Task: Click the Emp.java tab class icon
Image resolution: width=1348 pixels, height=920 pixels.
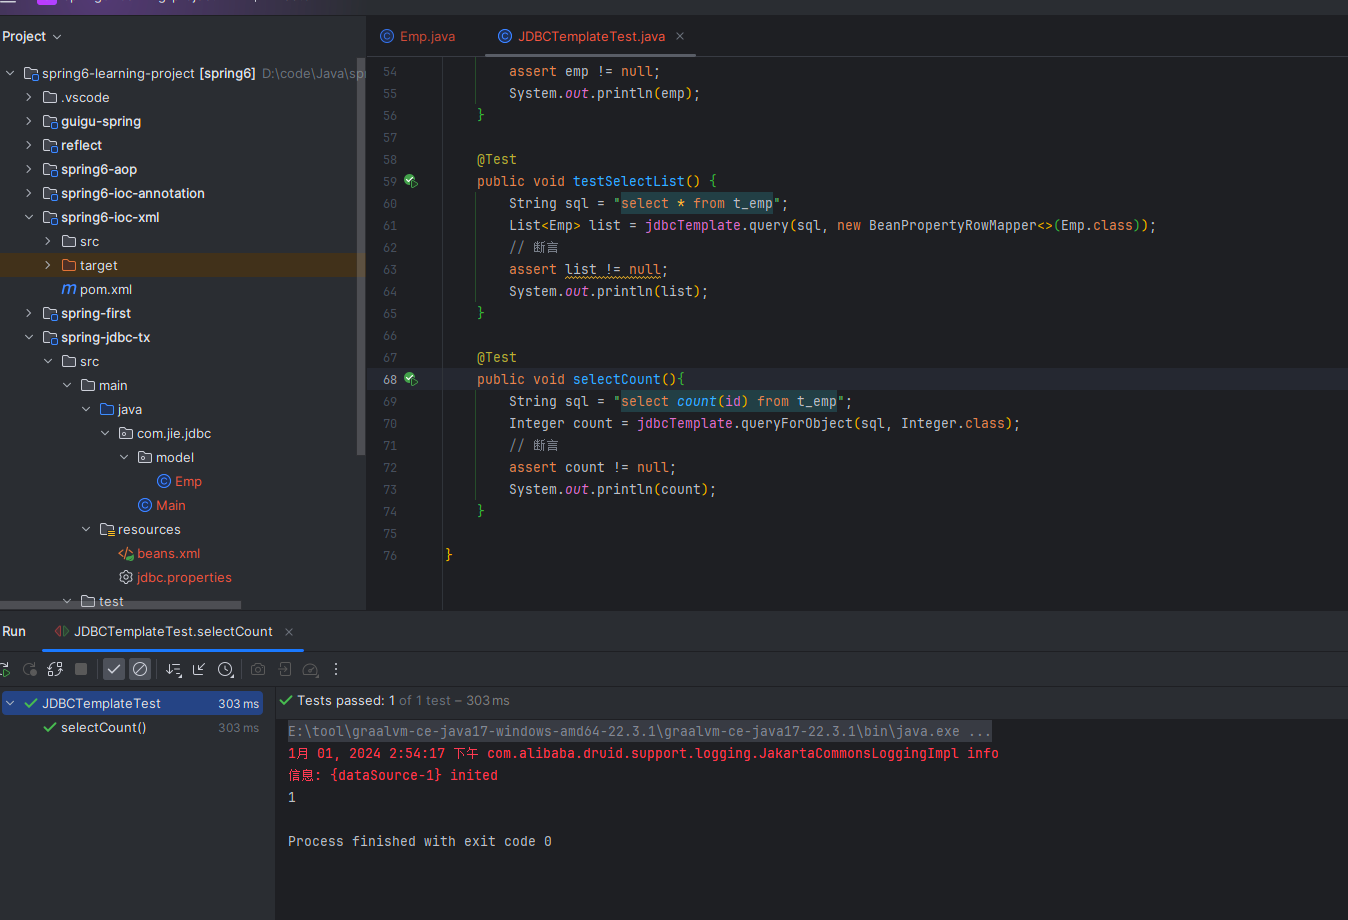Action: coord(387,36)
